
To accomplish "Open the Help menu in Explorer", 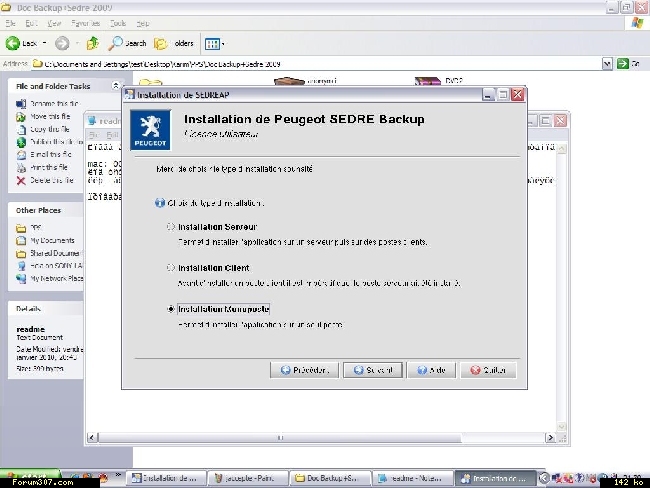I will tap(143, 23).
